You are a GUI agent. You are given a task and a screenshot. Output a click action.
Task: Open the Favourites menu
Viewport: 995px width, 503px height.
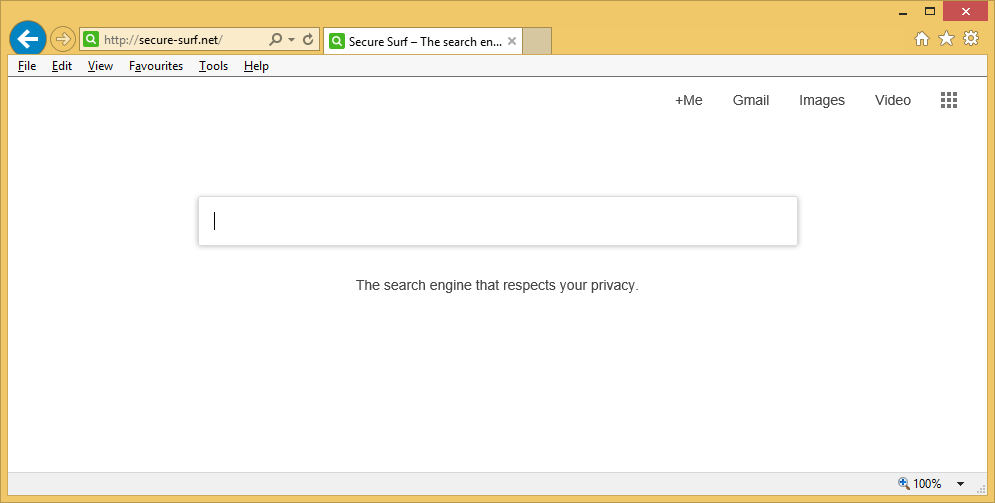(156, 66)
